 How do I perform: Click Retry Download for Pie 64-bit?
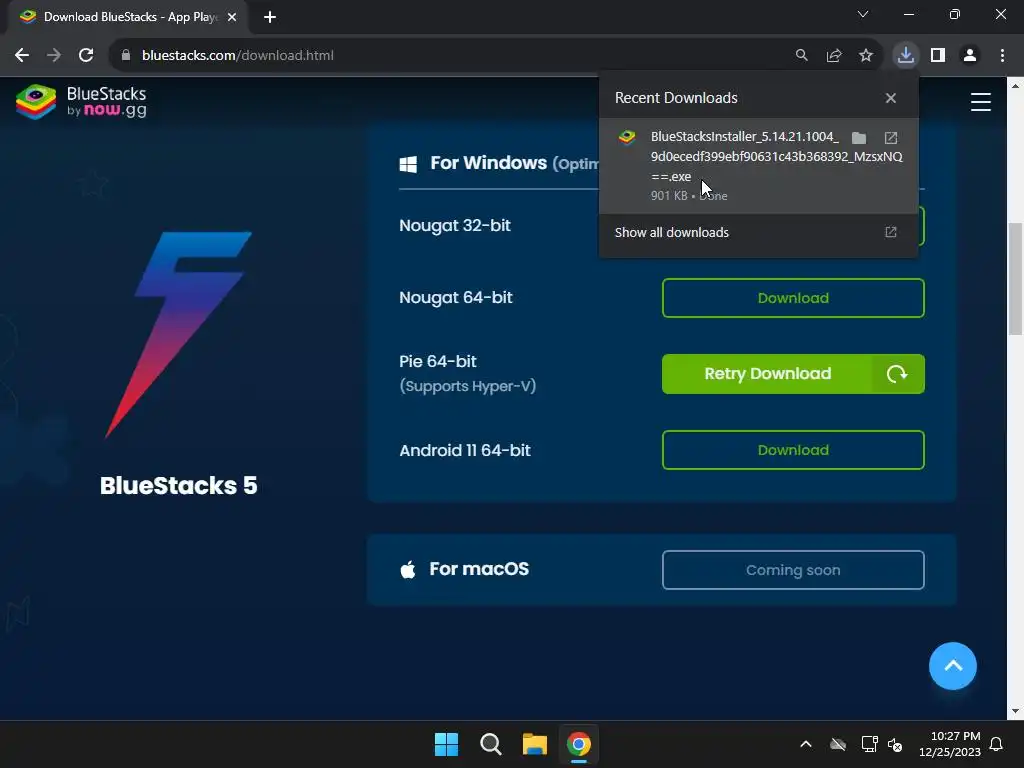tap(793, 374)
